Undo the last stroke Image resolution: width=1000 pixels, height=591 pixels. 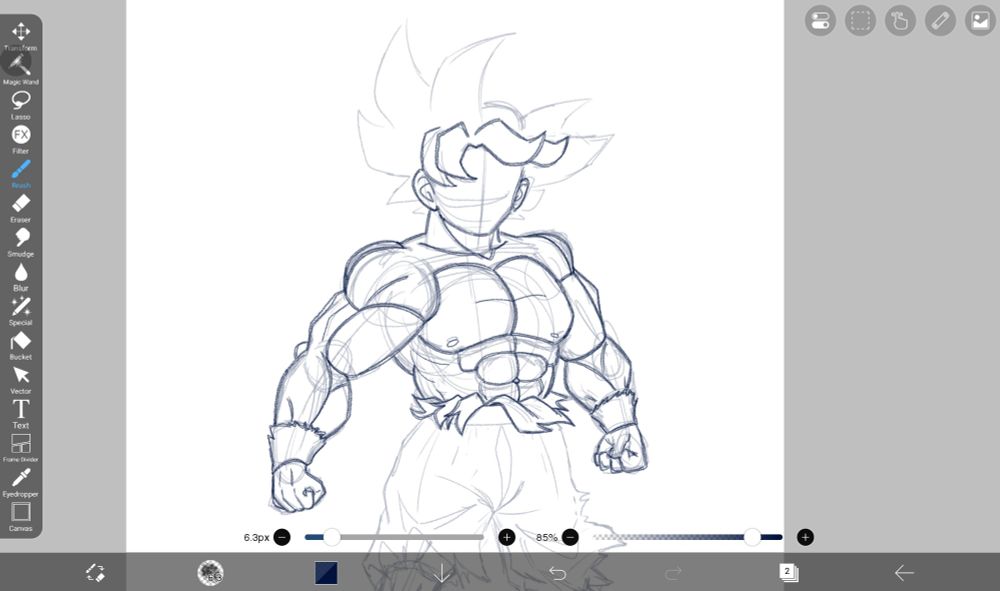(x=557, y=573)
